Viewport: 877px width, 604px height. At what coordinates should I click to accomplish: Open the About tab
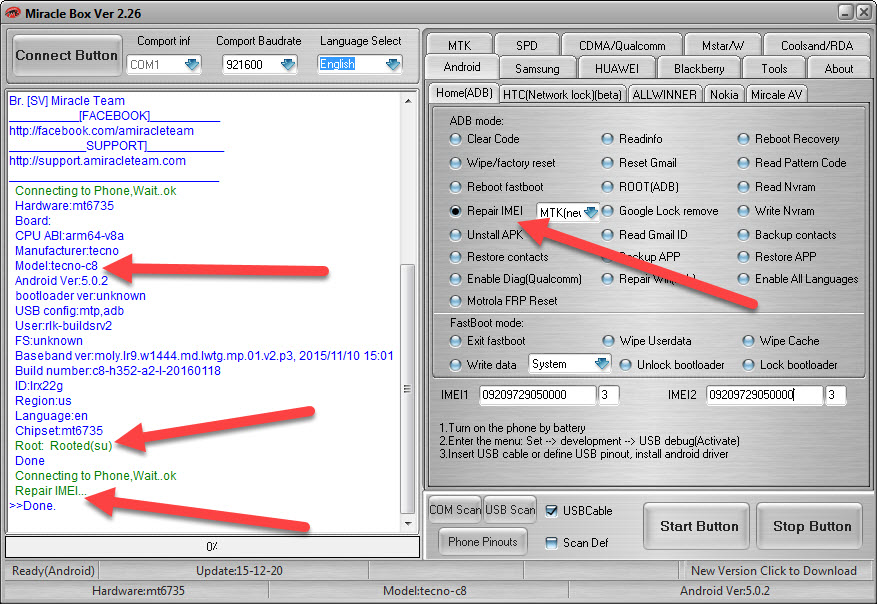pos(838,68)
